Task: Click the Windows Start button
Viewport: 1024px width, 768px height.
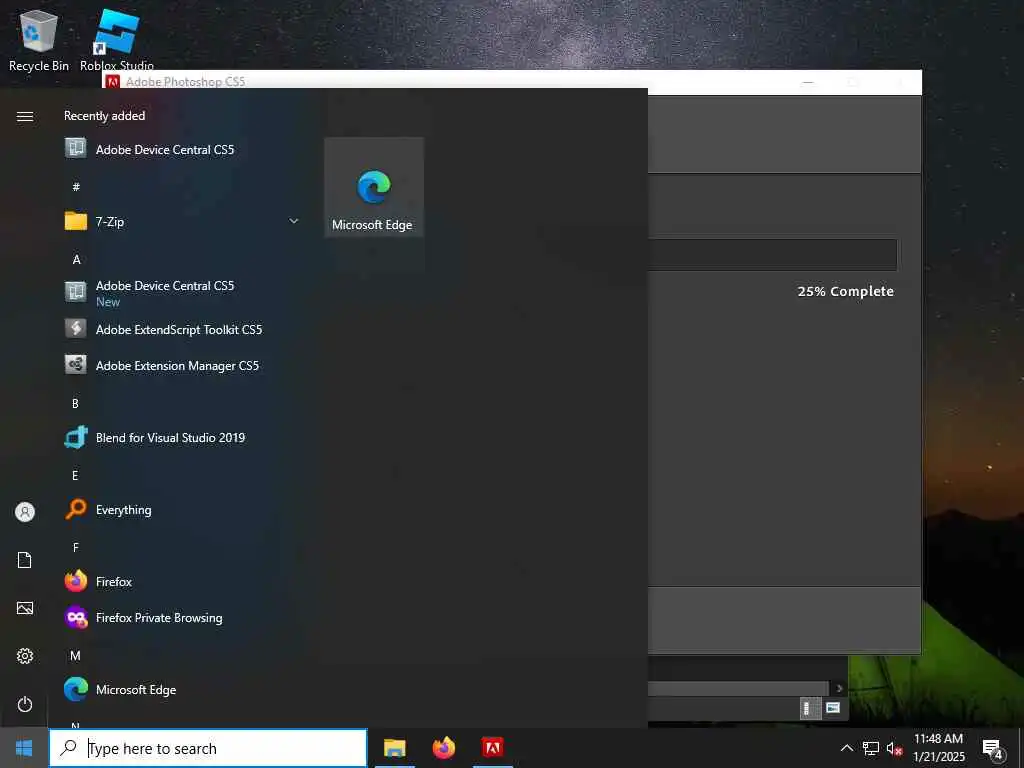Action: point(24,748)
